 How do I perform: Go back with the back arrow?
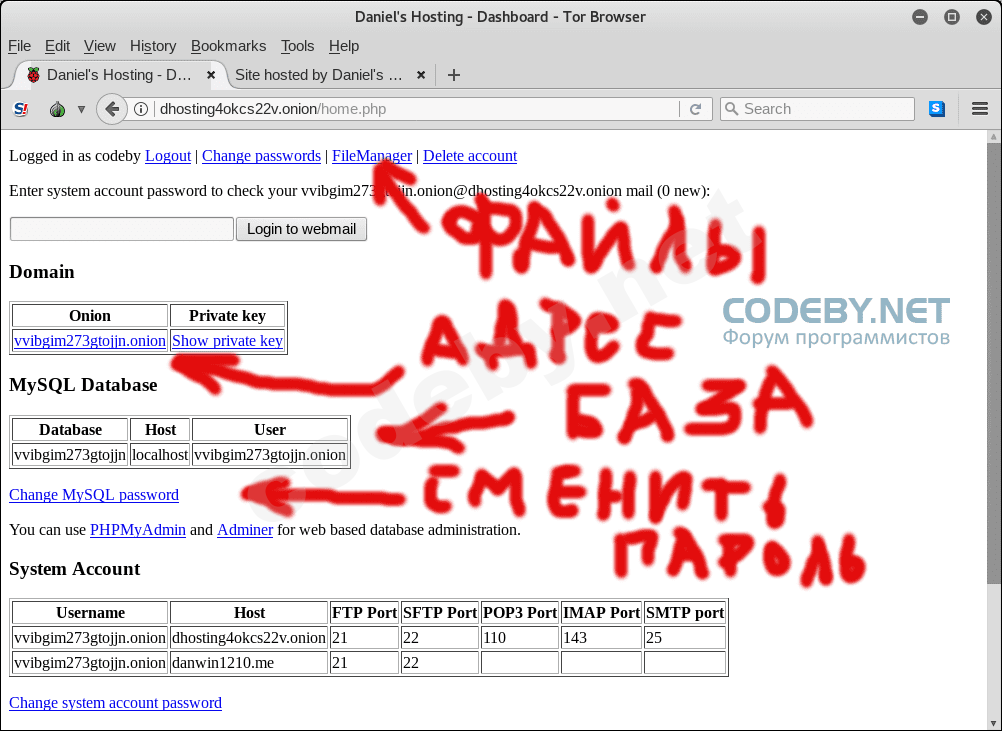pos(112,109)
